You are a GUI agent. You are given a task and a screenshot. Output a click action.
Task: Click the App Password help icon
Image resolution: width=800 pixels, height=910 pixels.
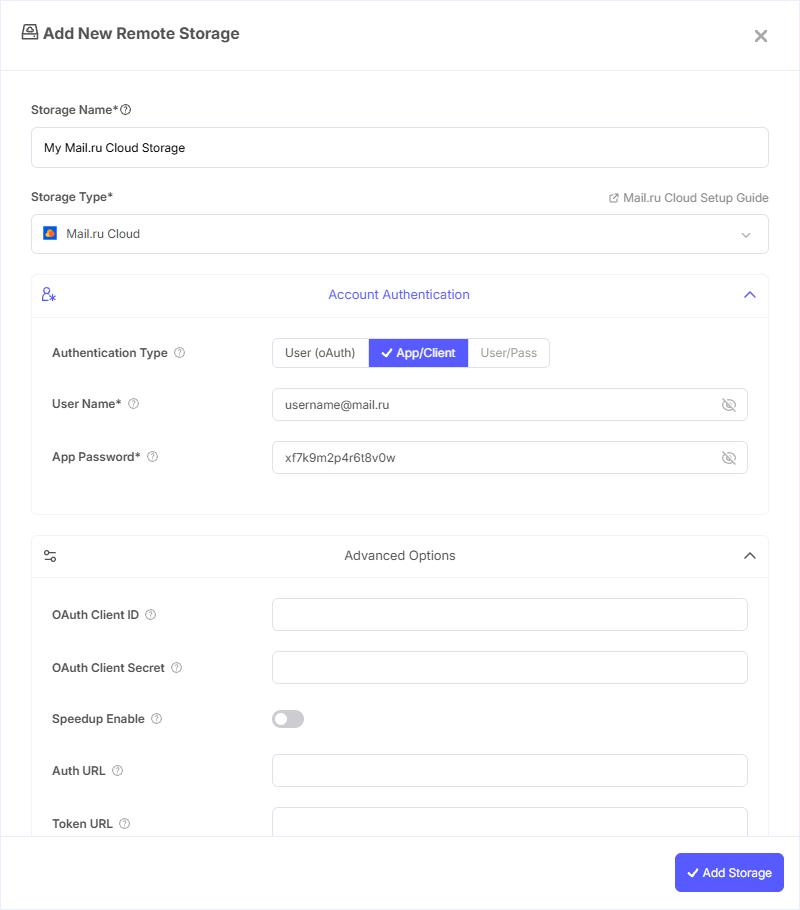click(x=151, y=457)
